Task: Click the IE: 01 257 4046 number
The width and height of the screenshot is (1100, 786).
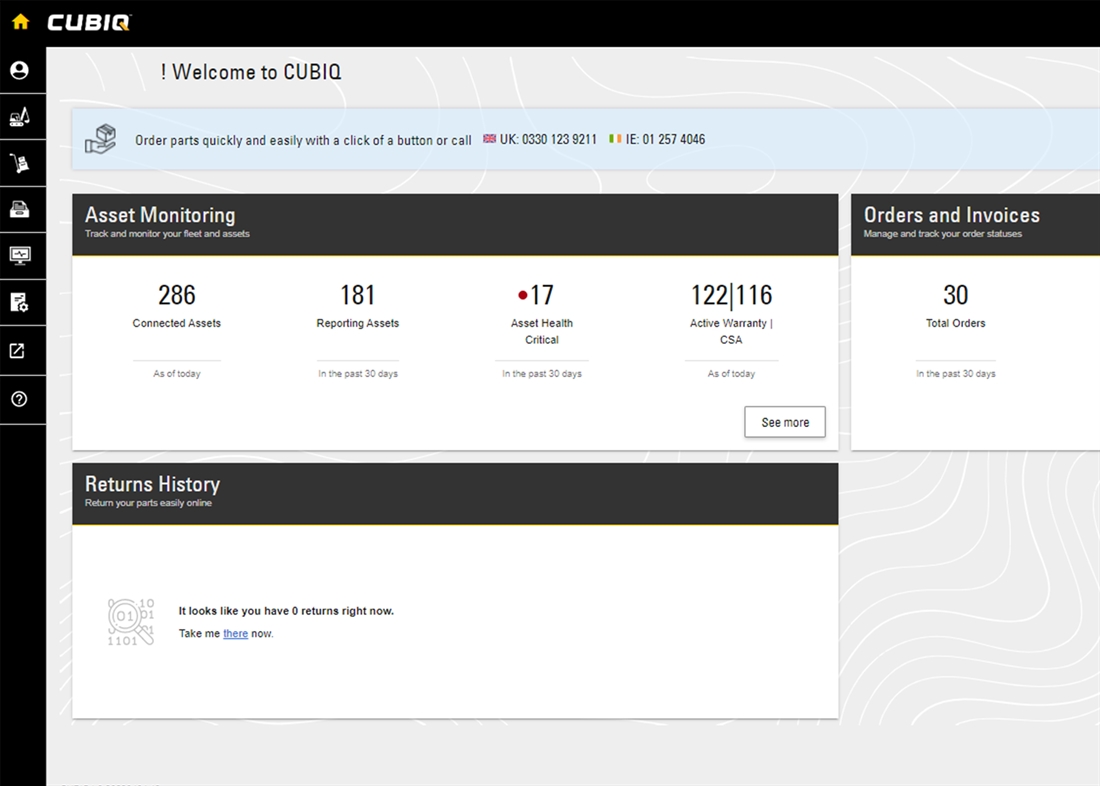Action: pos(665,139)
